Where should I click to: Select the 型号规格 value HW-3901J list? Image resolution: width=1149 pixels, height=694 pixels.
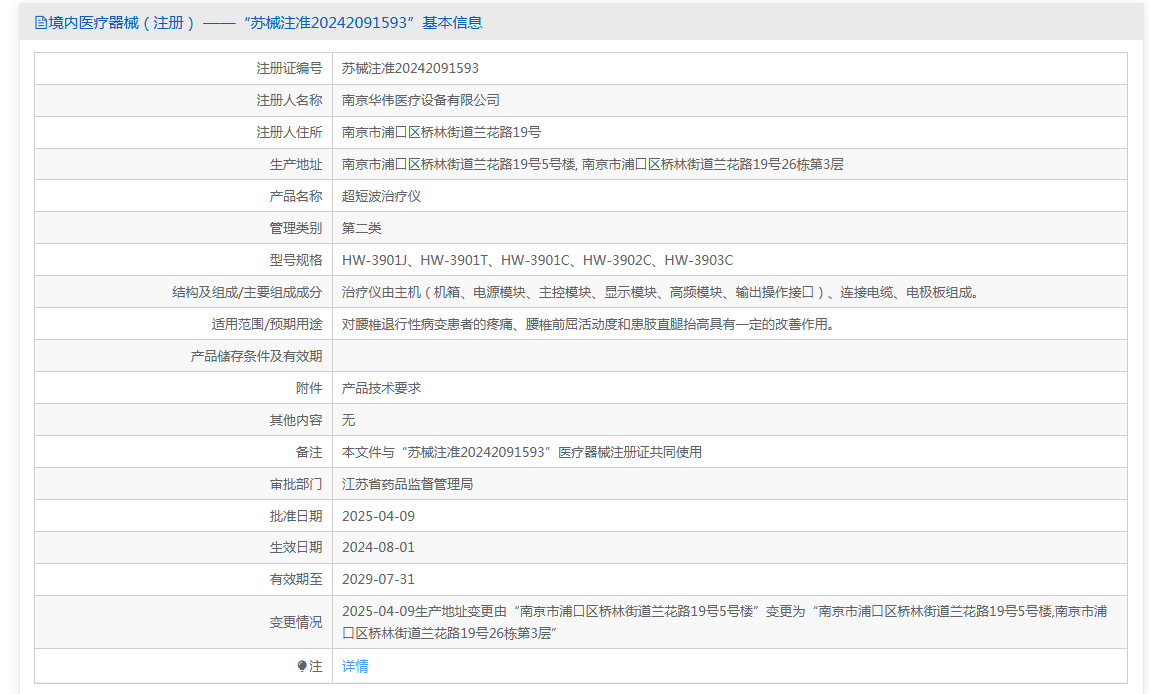tap(537, 260)
